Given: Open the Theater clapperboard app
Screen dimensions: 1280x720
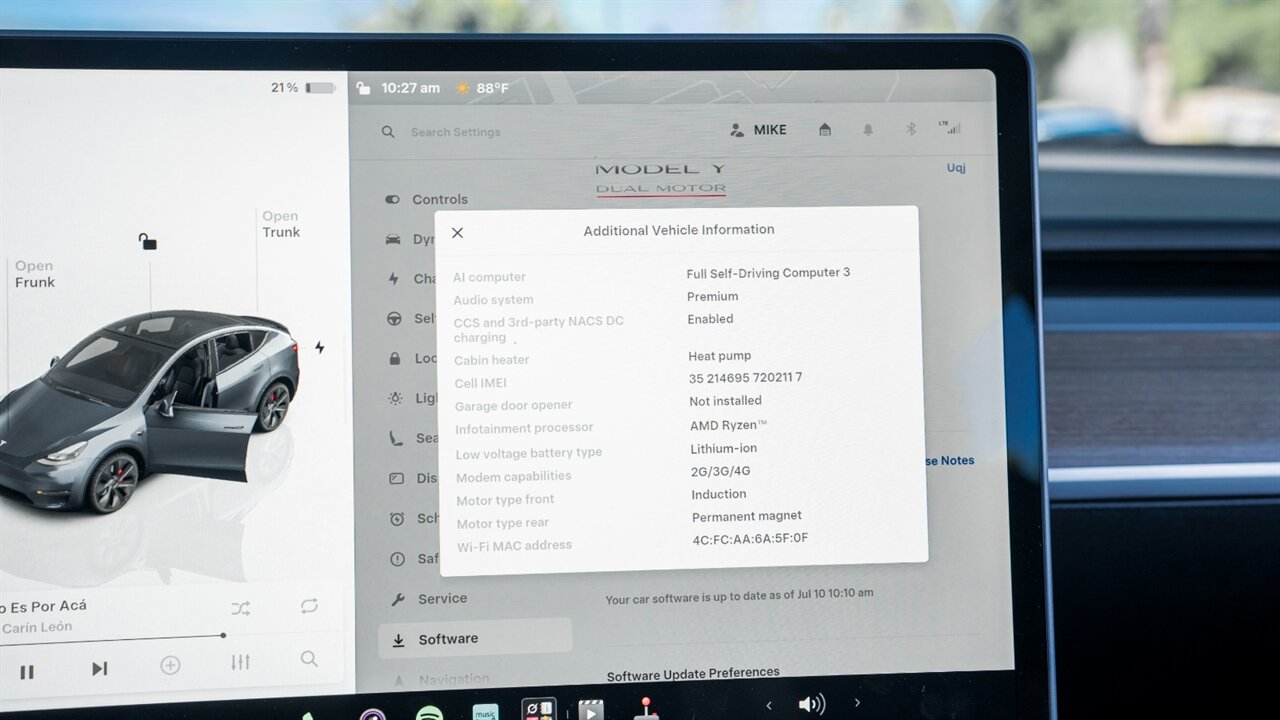Looking at the screenshot, I should 591,710.
